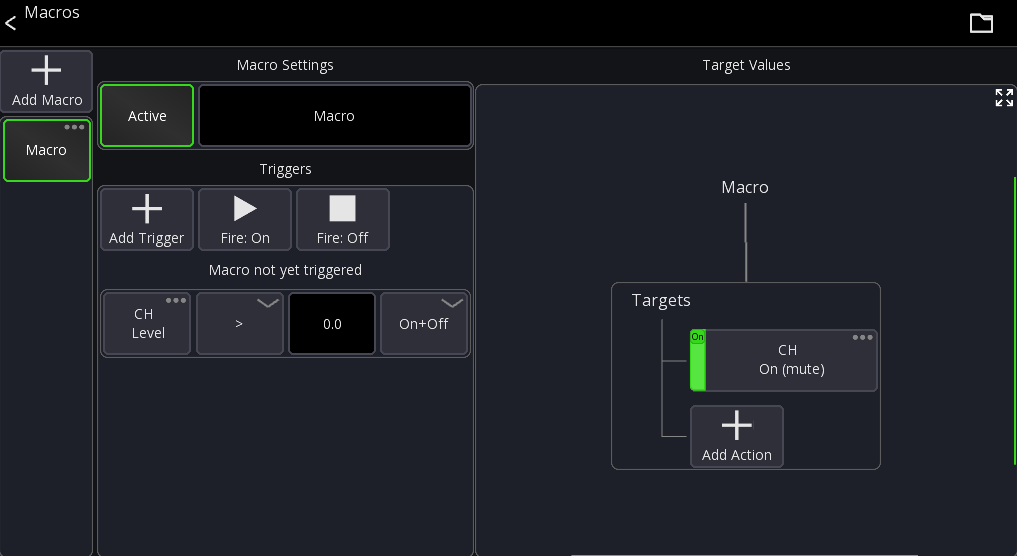Expand Target Values panel to fullscreen
1017x556 pixels.
(1004, 98)
